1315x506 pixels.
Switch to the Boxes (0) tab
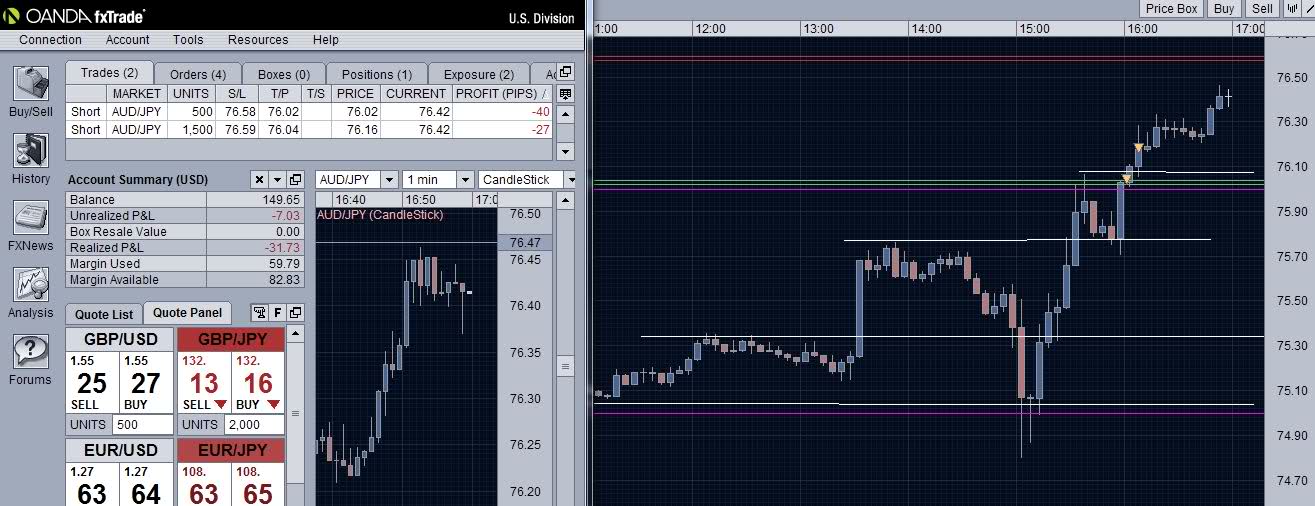tap(284, 74)
